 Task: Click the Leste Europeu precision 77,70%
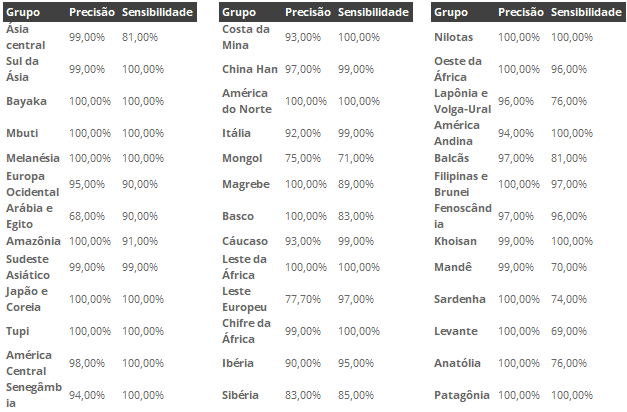[x=303, y=299]
